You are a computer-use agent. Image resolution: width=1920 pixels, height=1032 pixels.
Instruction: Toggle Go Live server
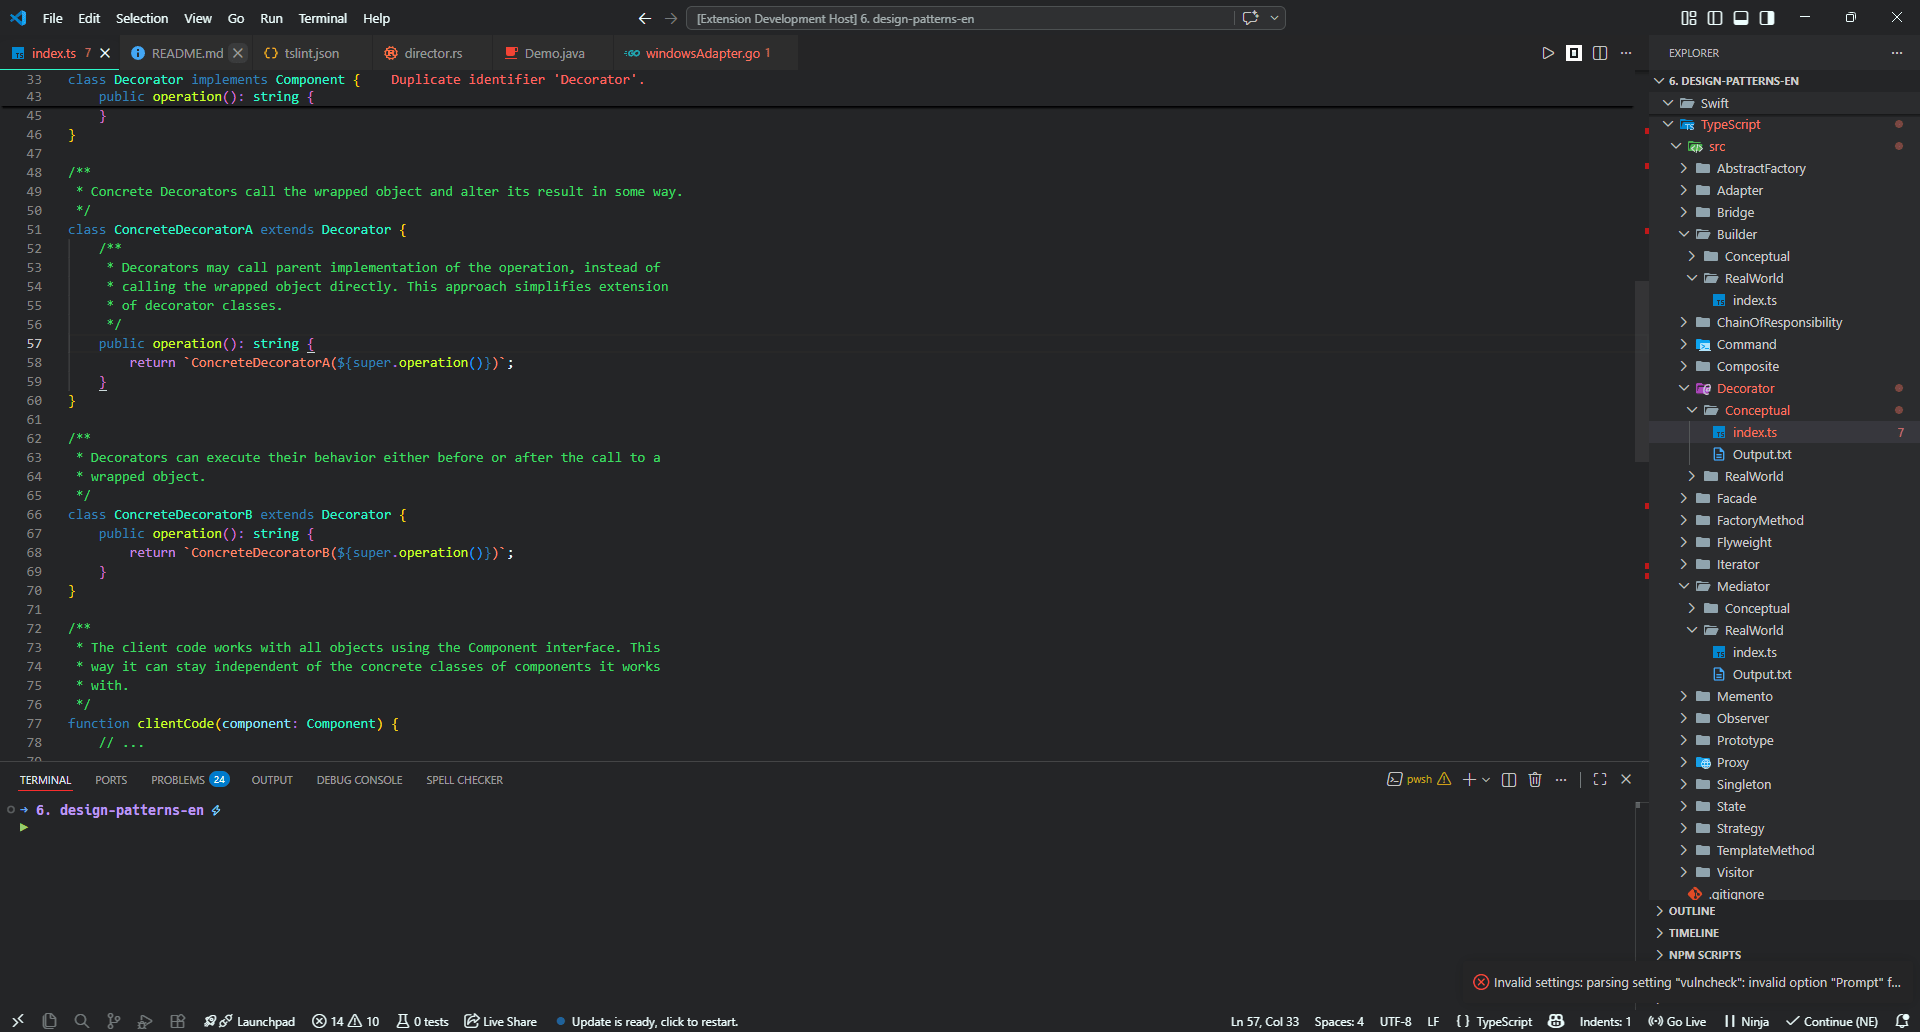(x=1677, y=1021)
